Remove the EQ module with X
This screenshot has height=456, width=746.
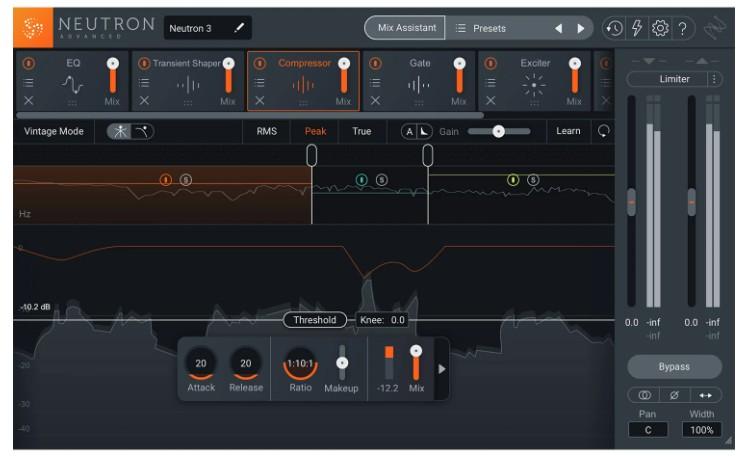(29, 100)
